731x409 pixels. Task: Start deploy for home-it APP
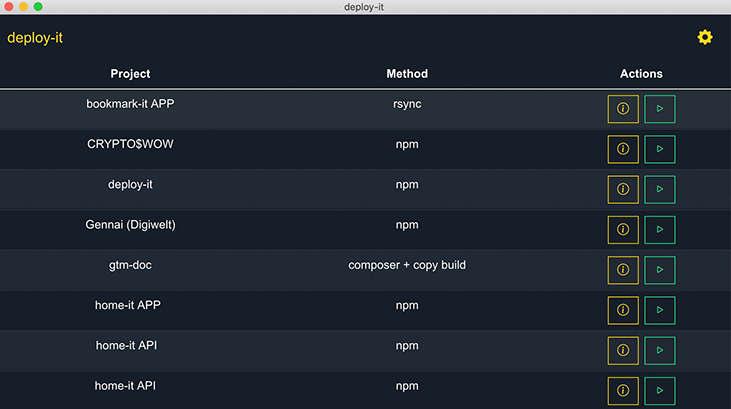point(660,310)
